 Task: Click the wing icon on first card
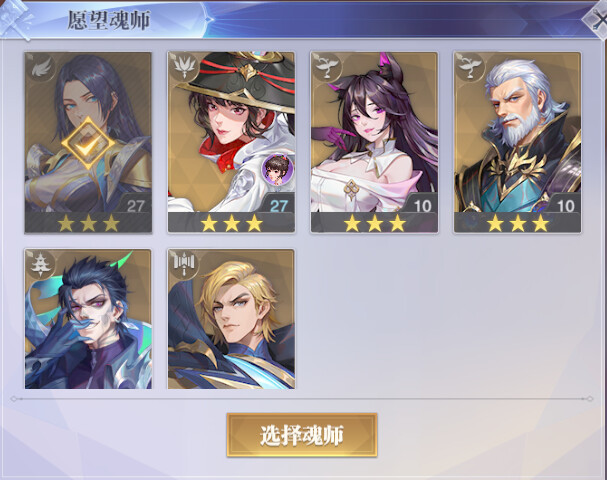(41, 69)
